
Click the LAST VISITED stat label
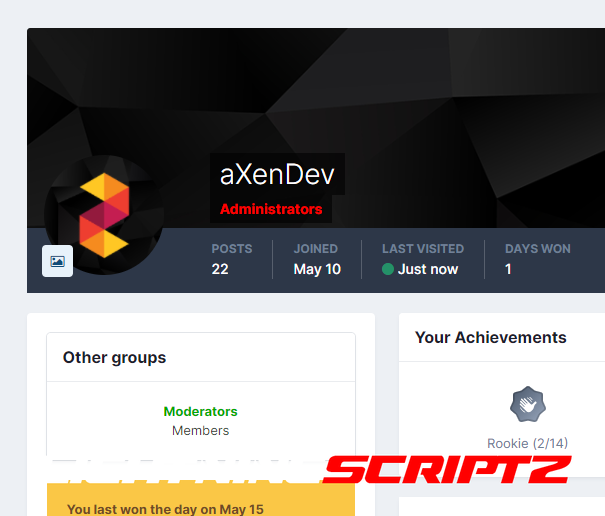423,248
